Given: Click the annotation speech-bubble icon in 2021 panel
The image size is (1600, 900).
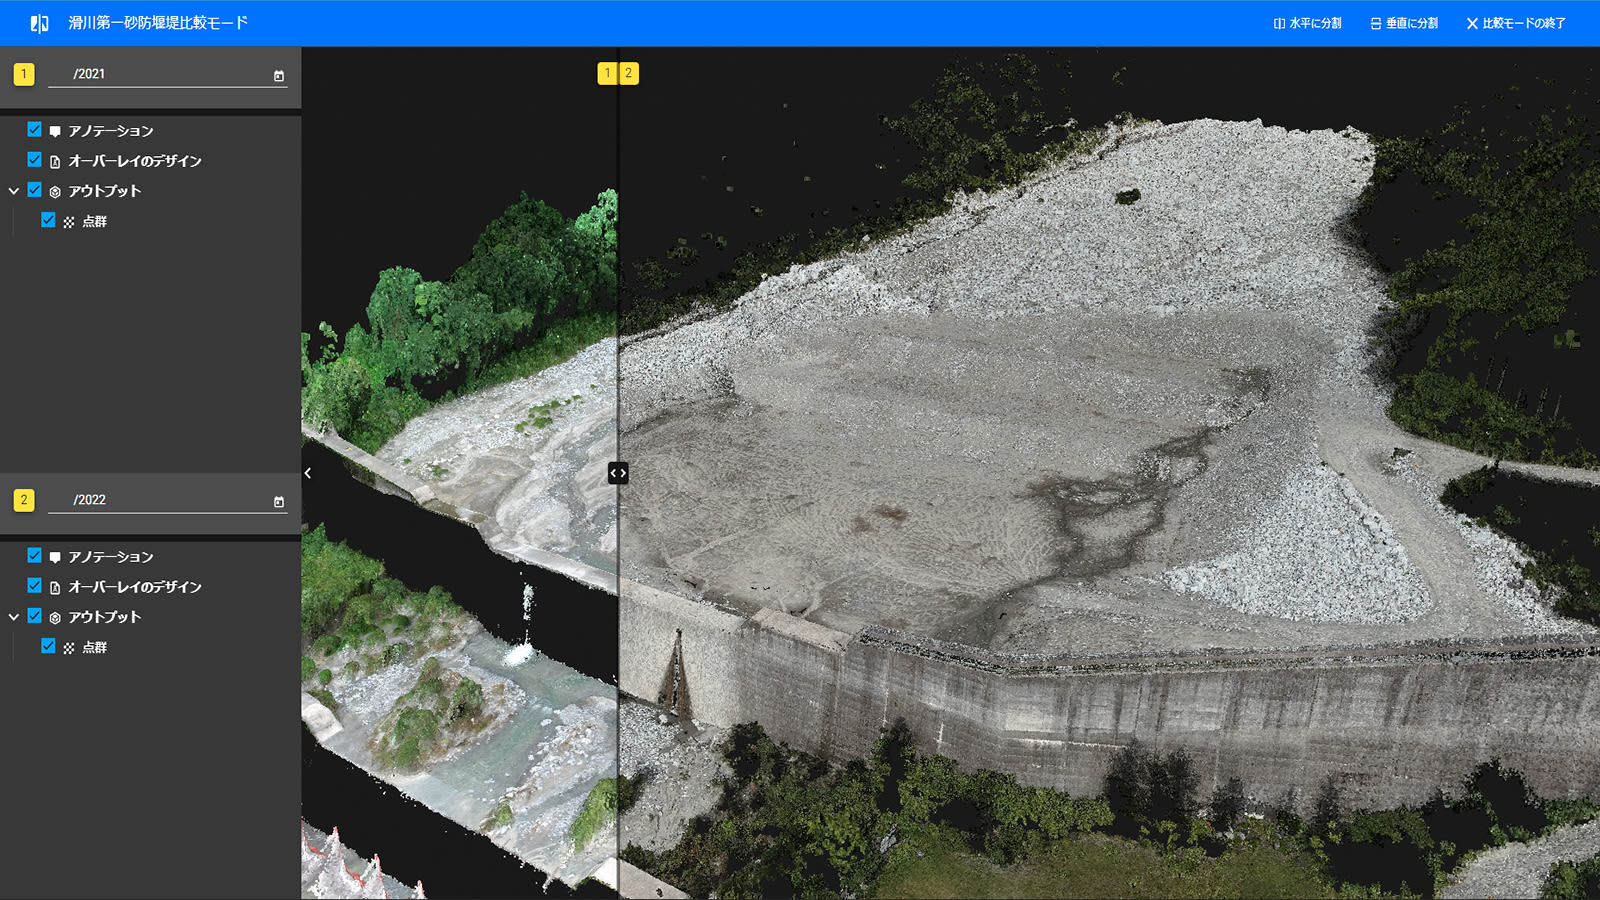Looking at the screenshot, I should coord(53,130).
